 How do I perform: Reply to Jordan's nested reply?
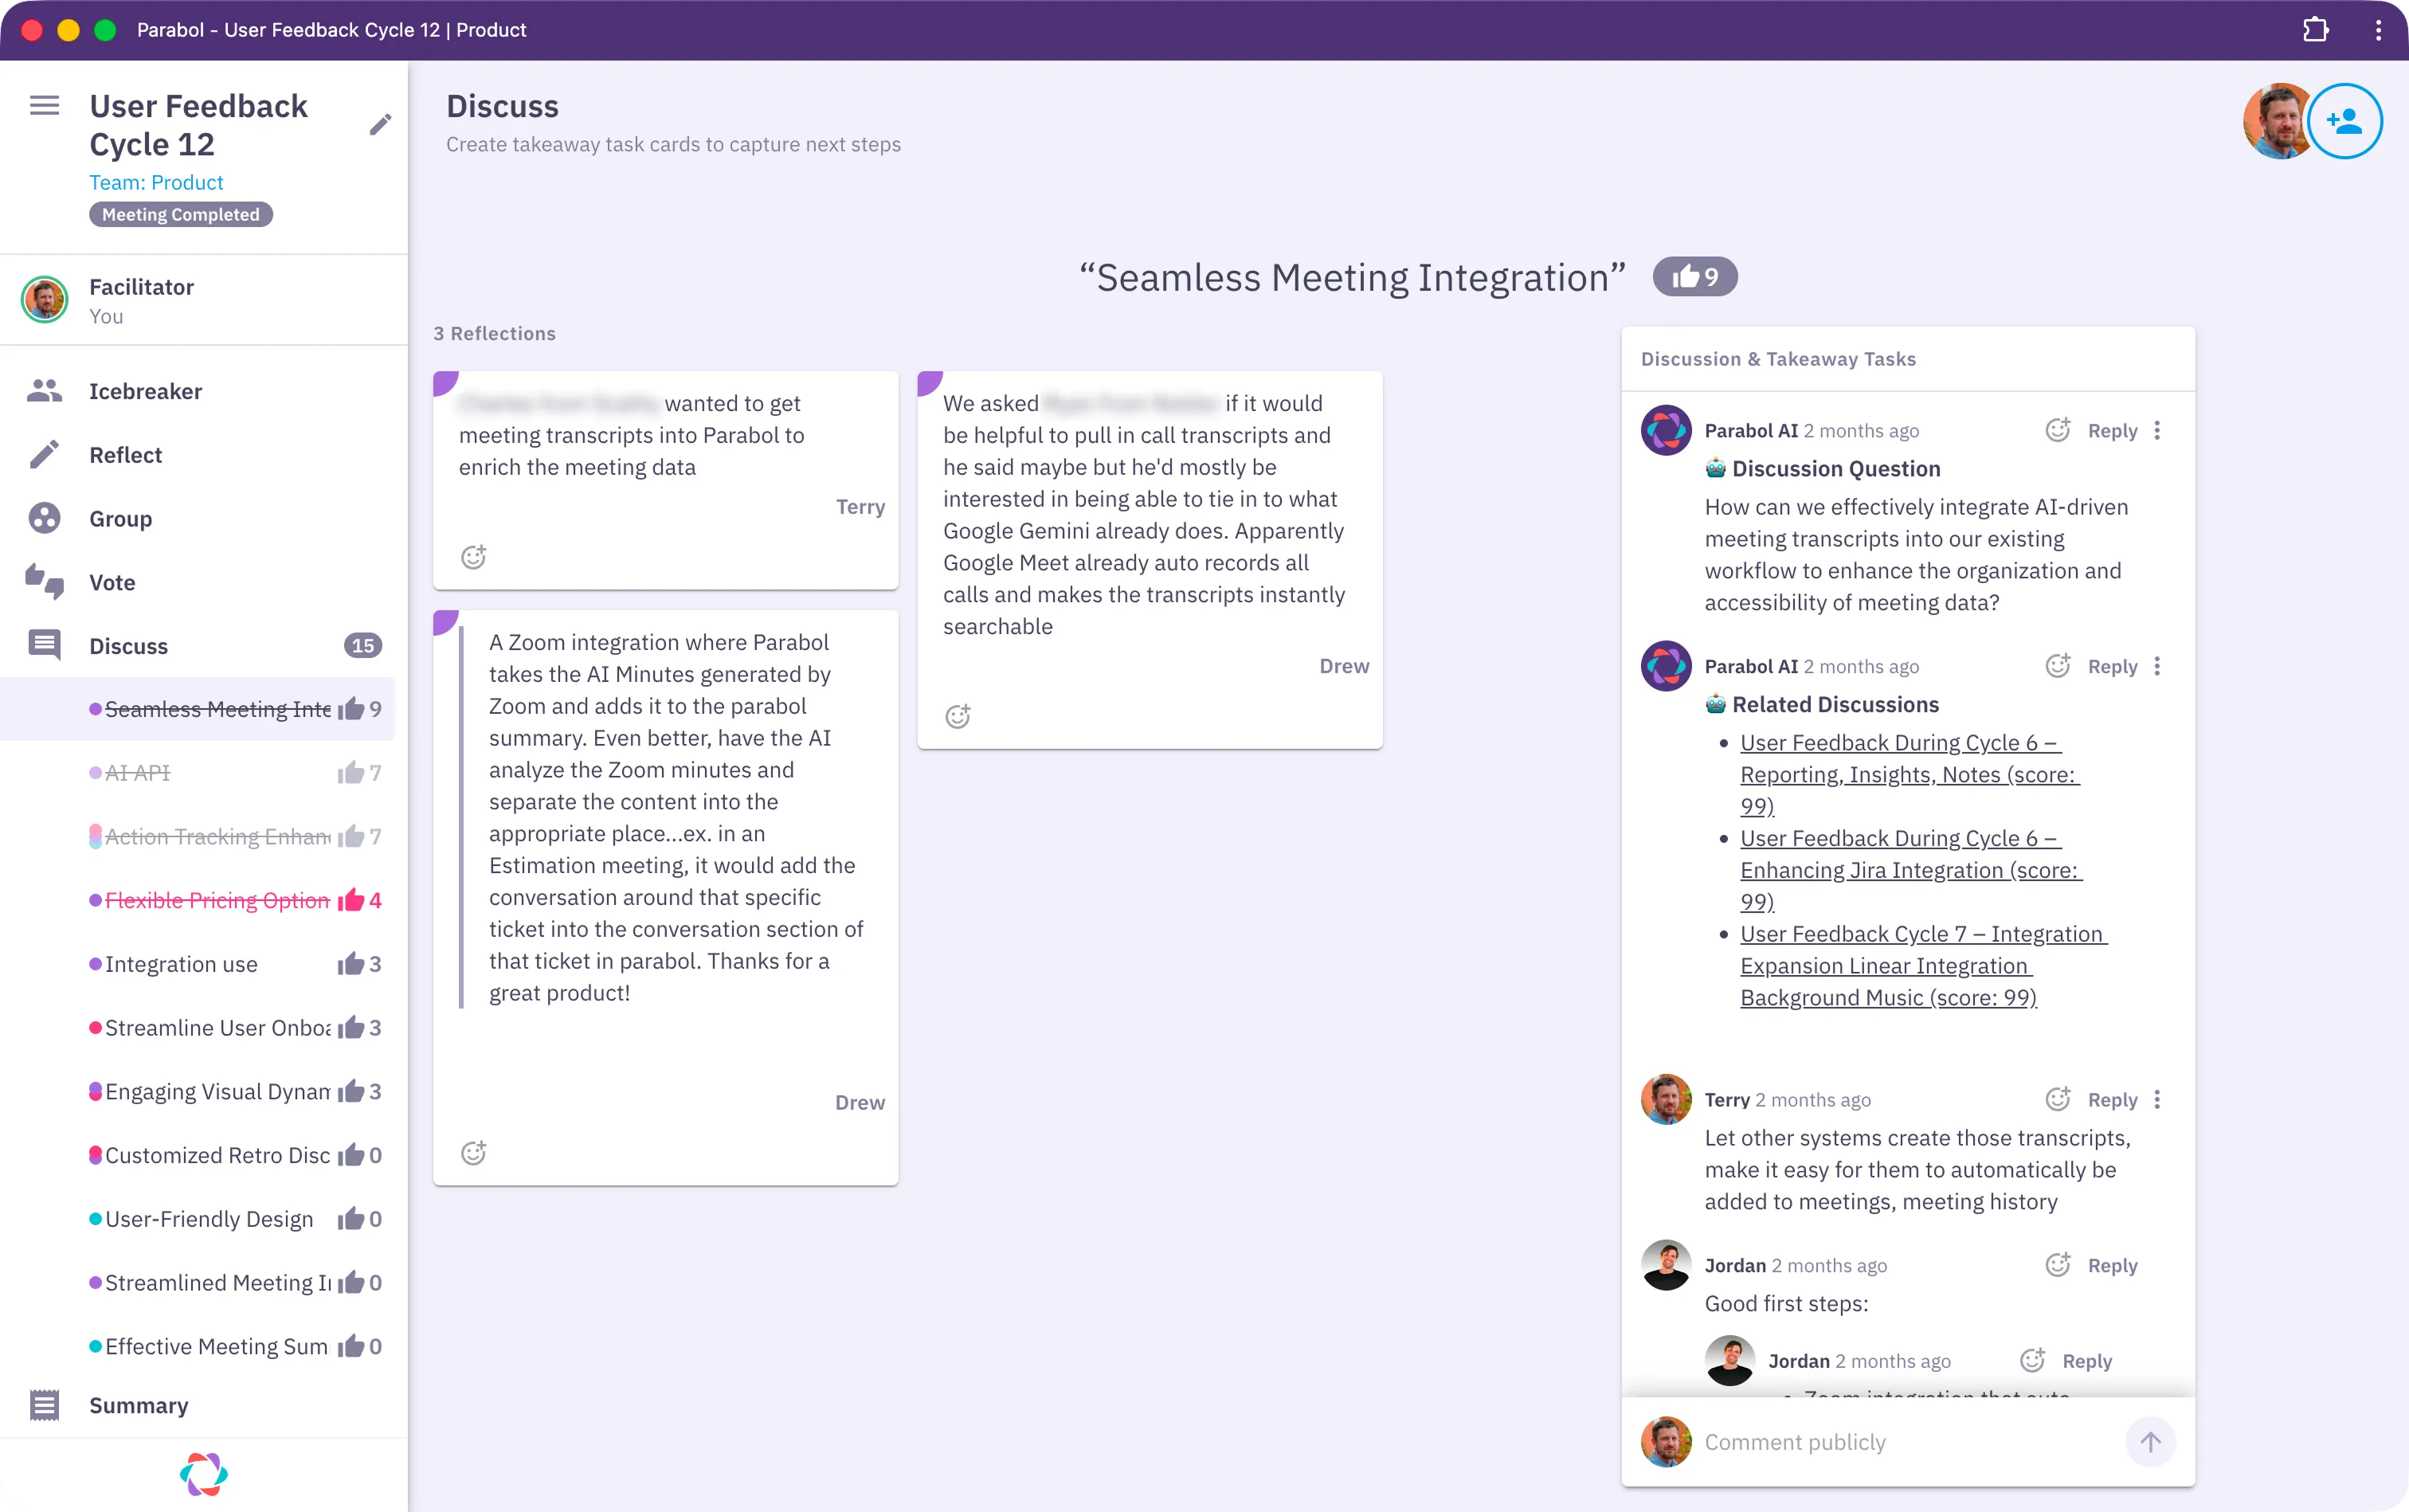pos(2087,1361)
